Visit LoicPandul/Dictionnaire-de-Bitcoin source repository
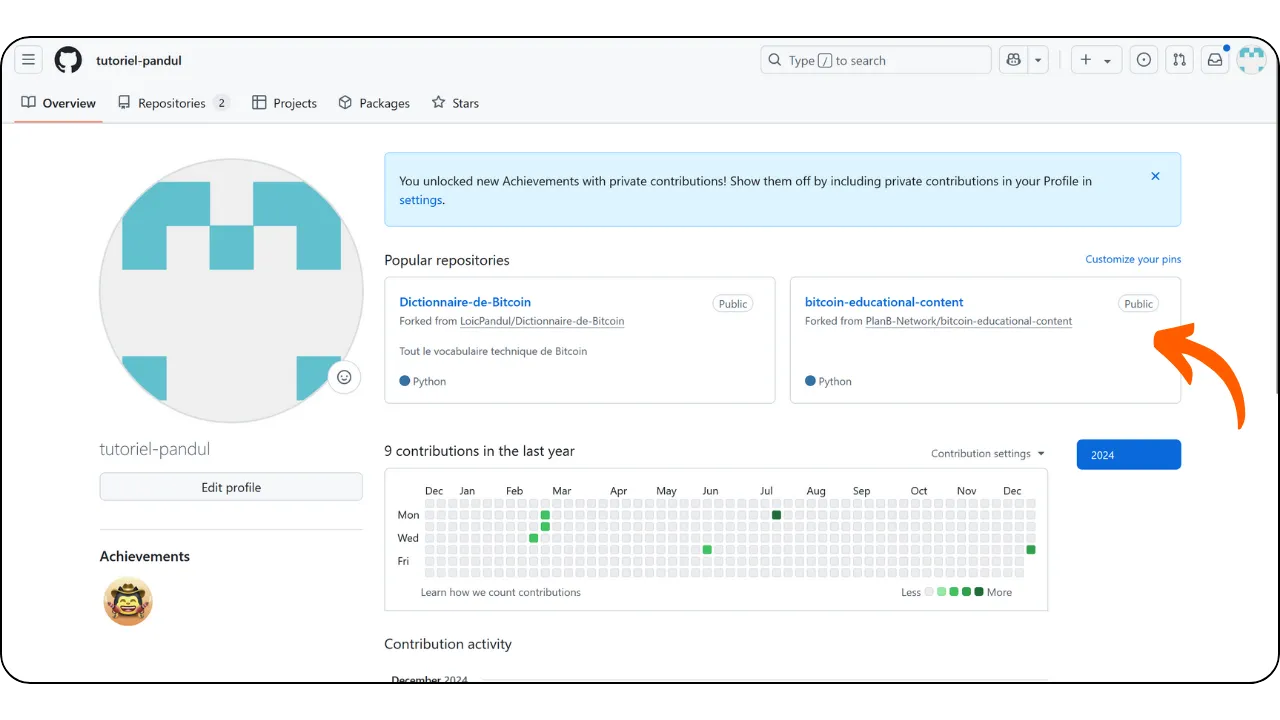 pos(542,321)
